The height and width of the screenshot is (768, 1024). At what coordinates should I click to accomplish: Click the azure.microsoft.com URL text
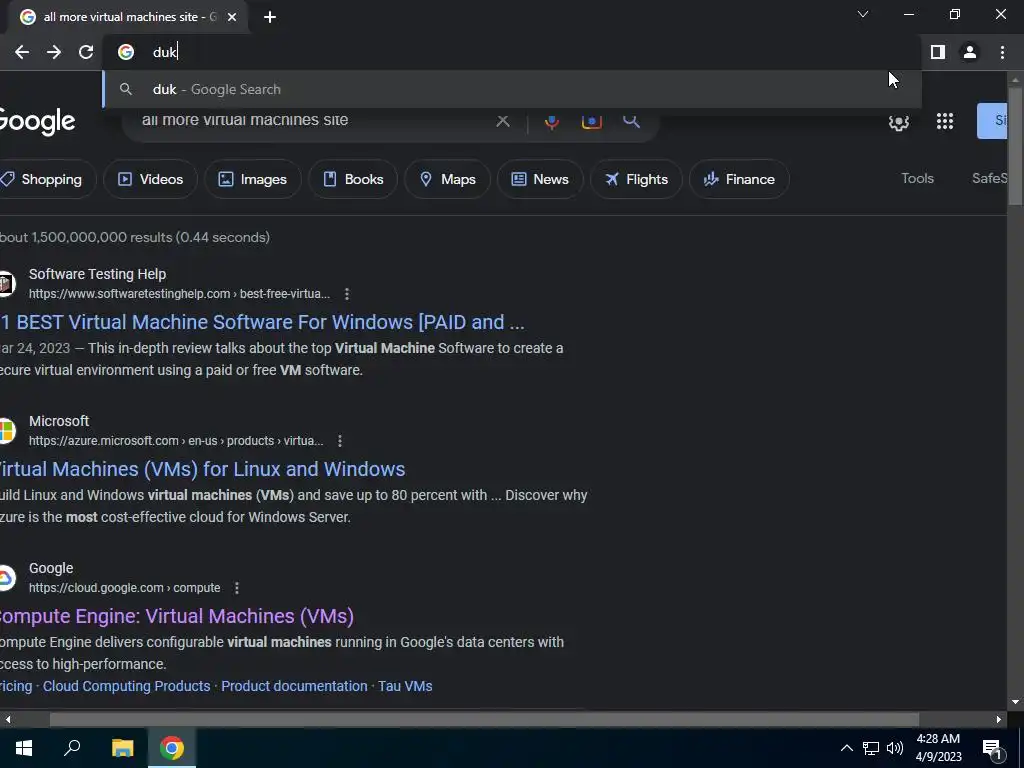click(x=176, y=441)
